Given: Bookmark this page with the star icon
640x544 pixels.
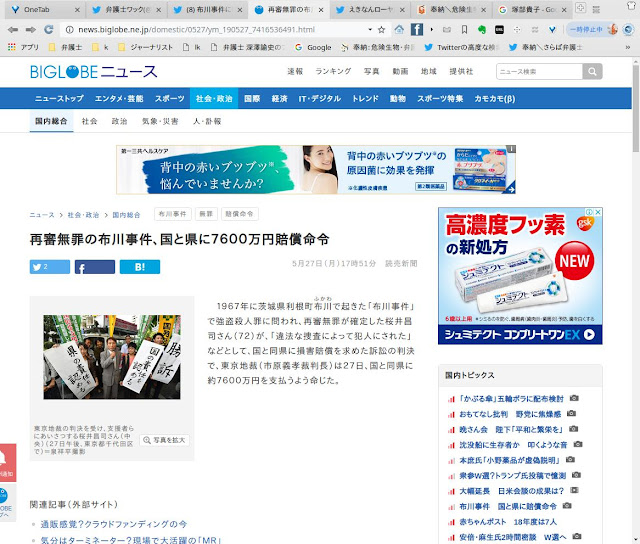Looking at the screenshot, I should 381,29.
